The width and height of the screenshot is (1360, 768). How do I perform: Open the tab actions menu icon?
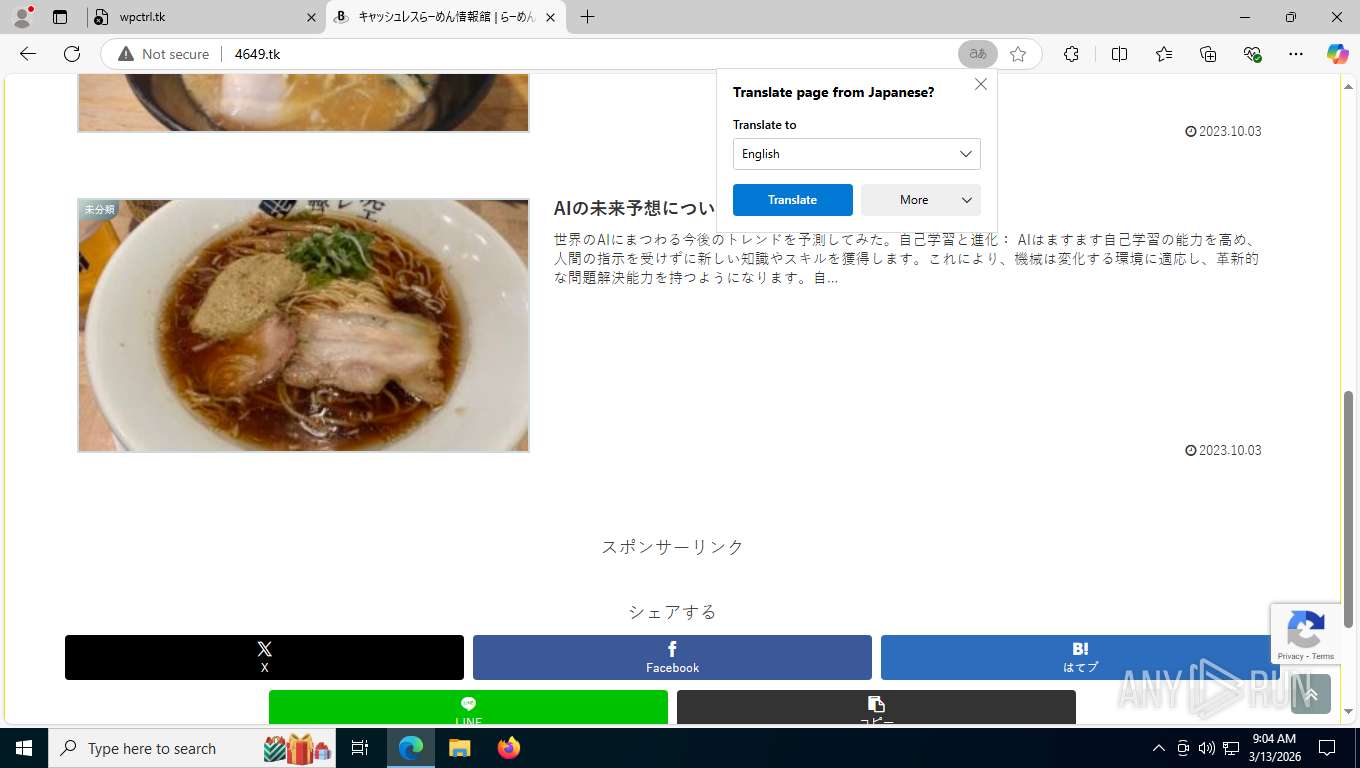click(60, 17)
